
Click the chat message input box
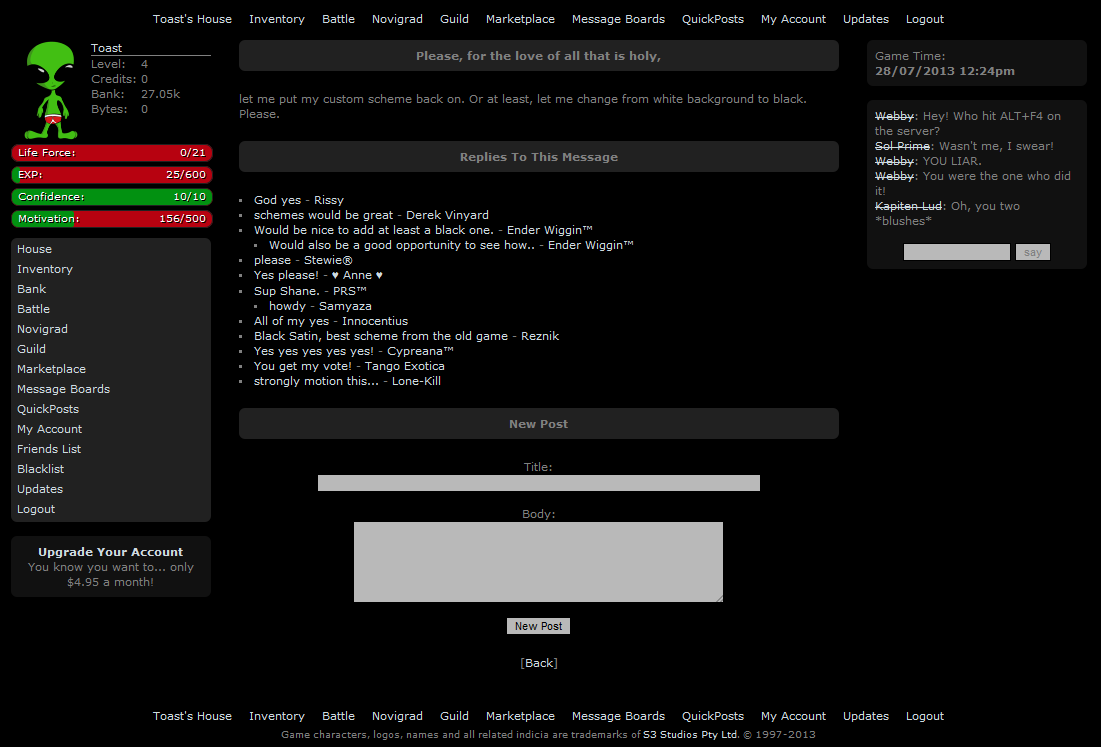click(x=956, y=252)
